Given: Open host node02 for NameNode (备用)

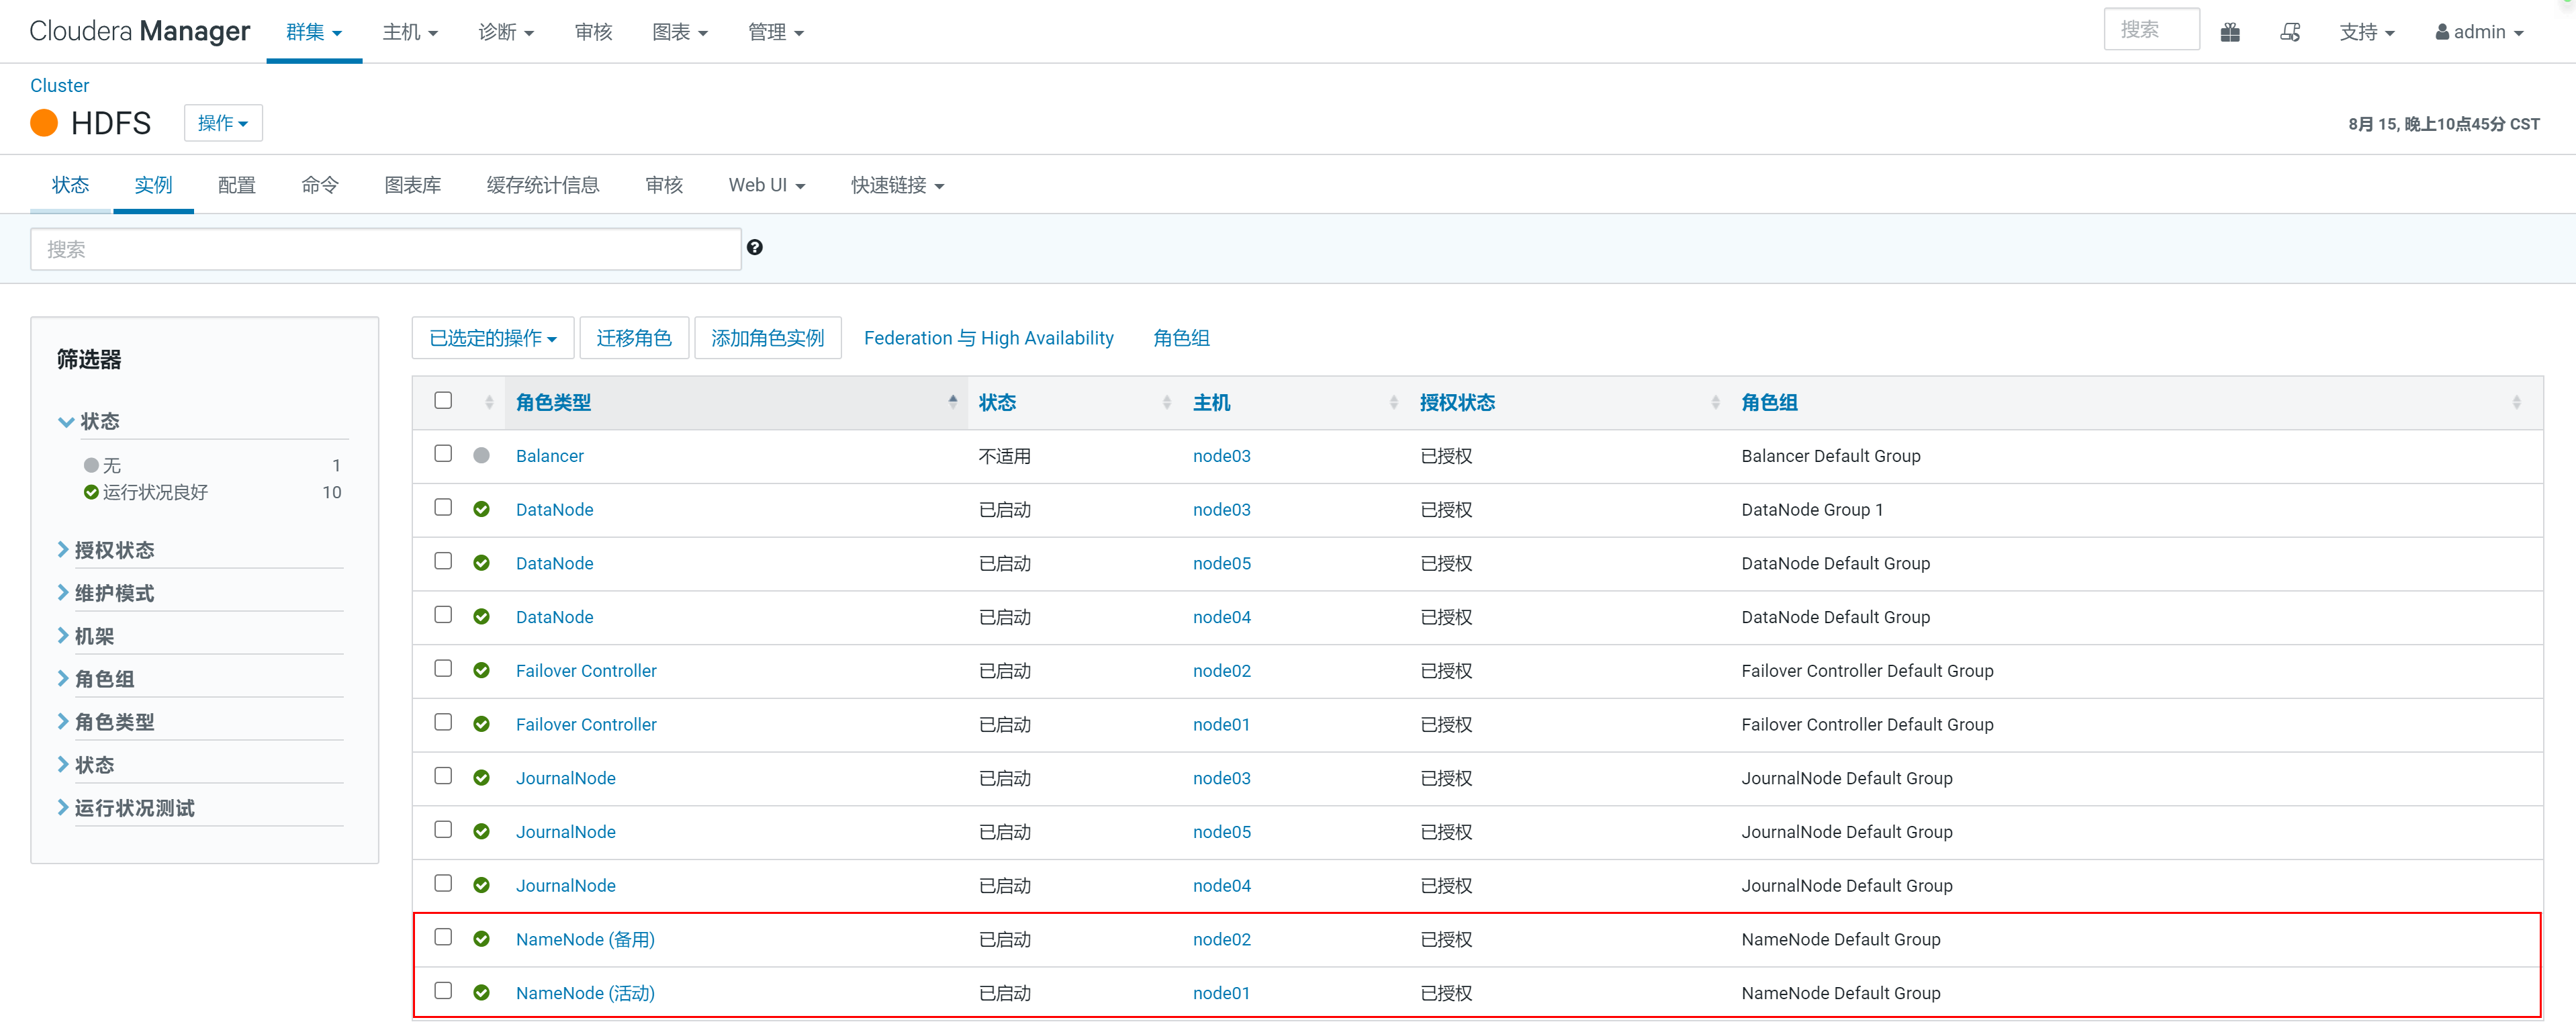Looking at the screenshot, I should click(x=1221, y=939).
